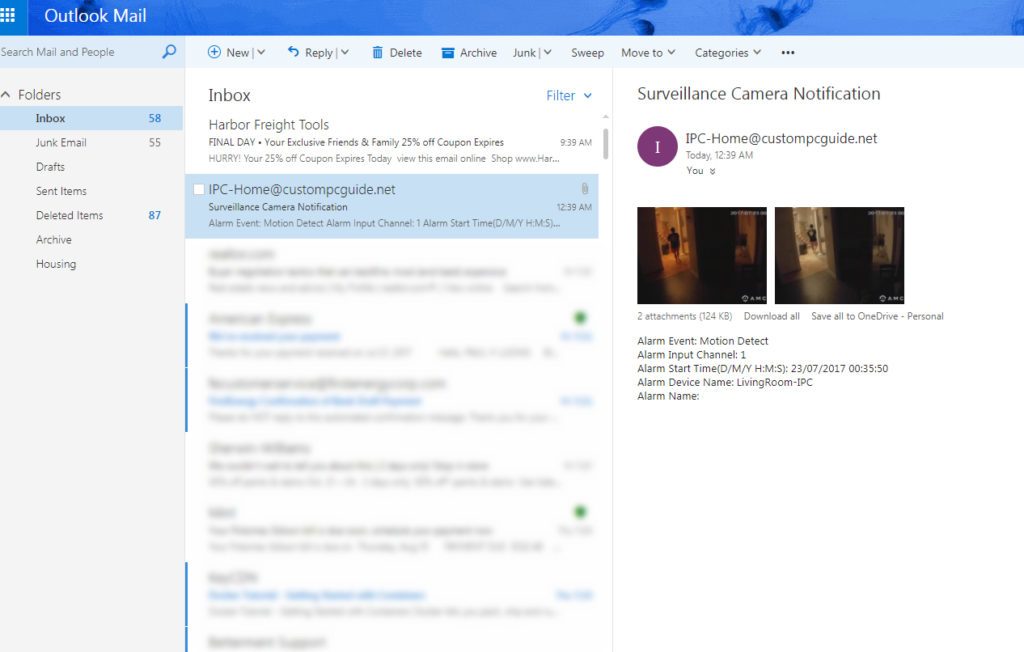Expand the Junk dropdown arrow
Screen dimensions: 1024x652
click(x=548, y=52)
